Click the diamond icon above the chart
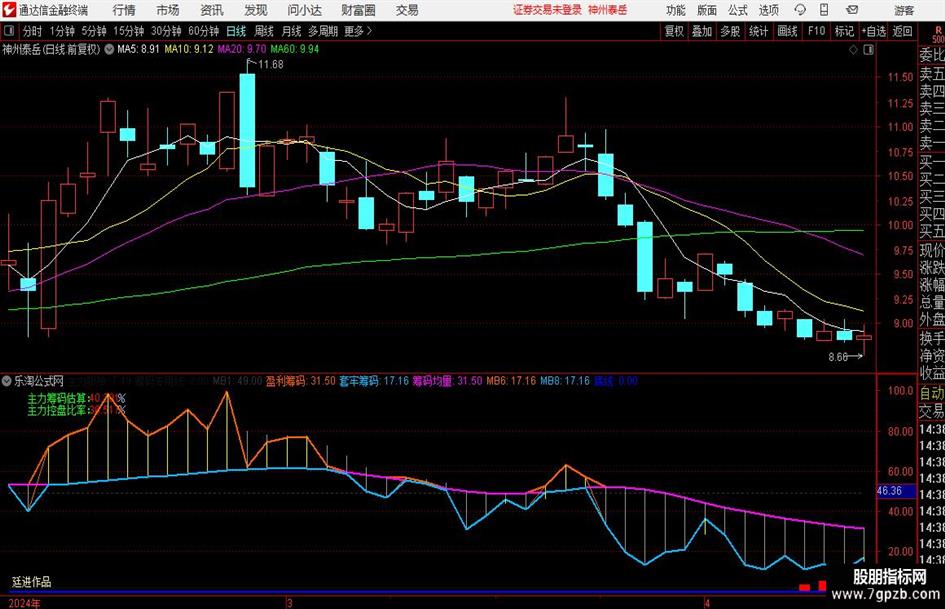Image resolution: width=945 pixels, height=609 pixels. click(853, 49)
